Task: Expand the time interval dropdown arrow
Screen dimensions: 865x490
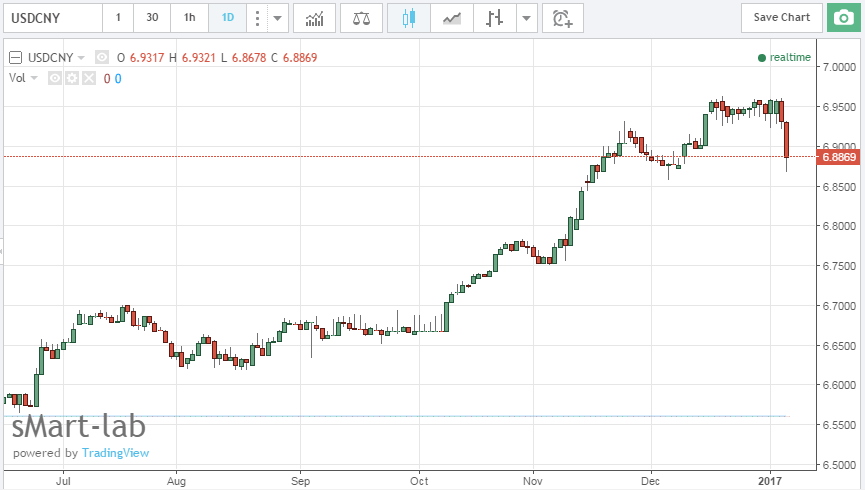Action: click(x=277, y=17)
